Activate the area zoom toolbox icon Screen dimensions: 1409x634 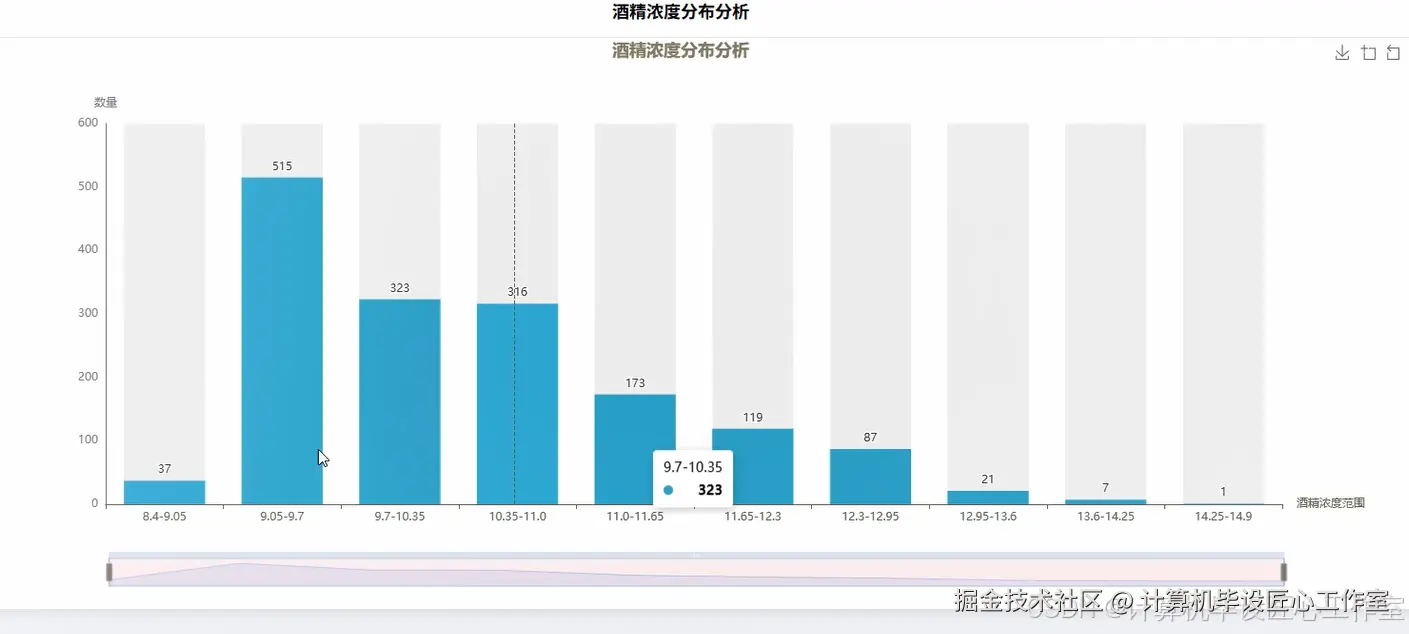(x=1368, y=52)
